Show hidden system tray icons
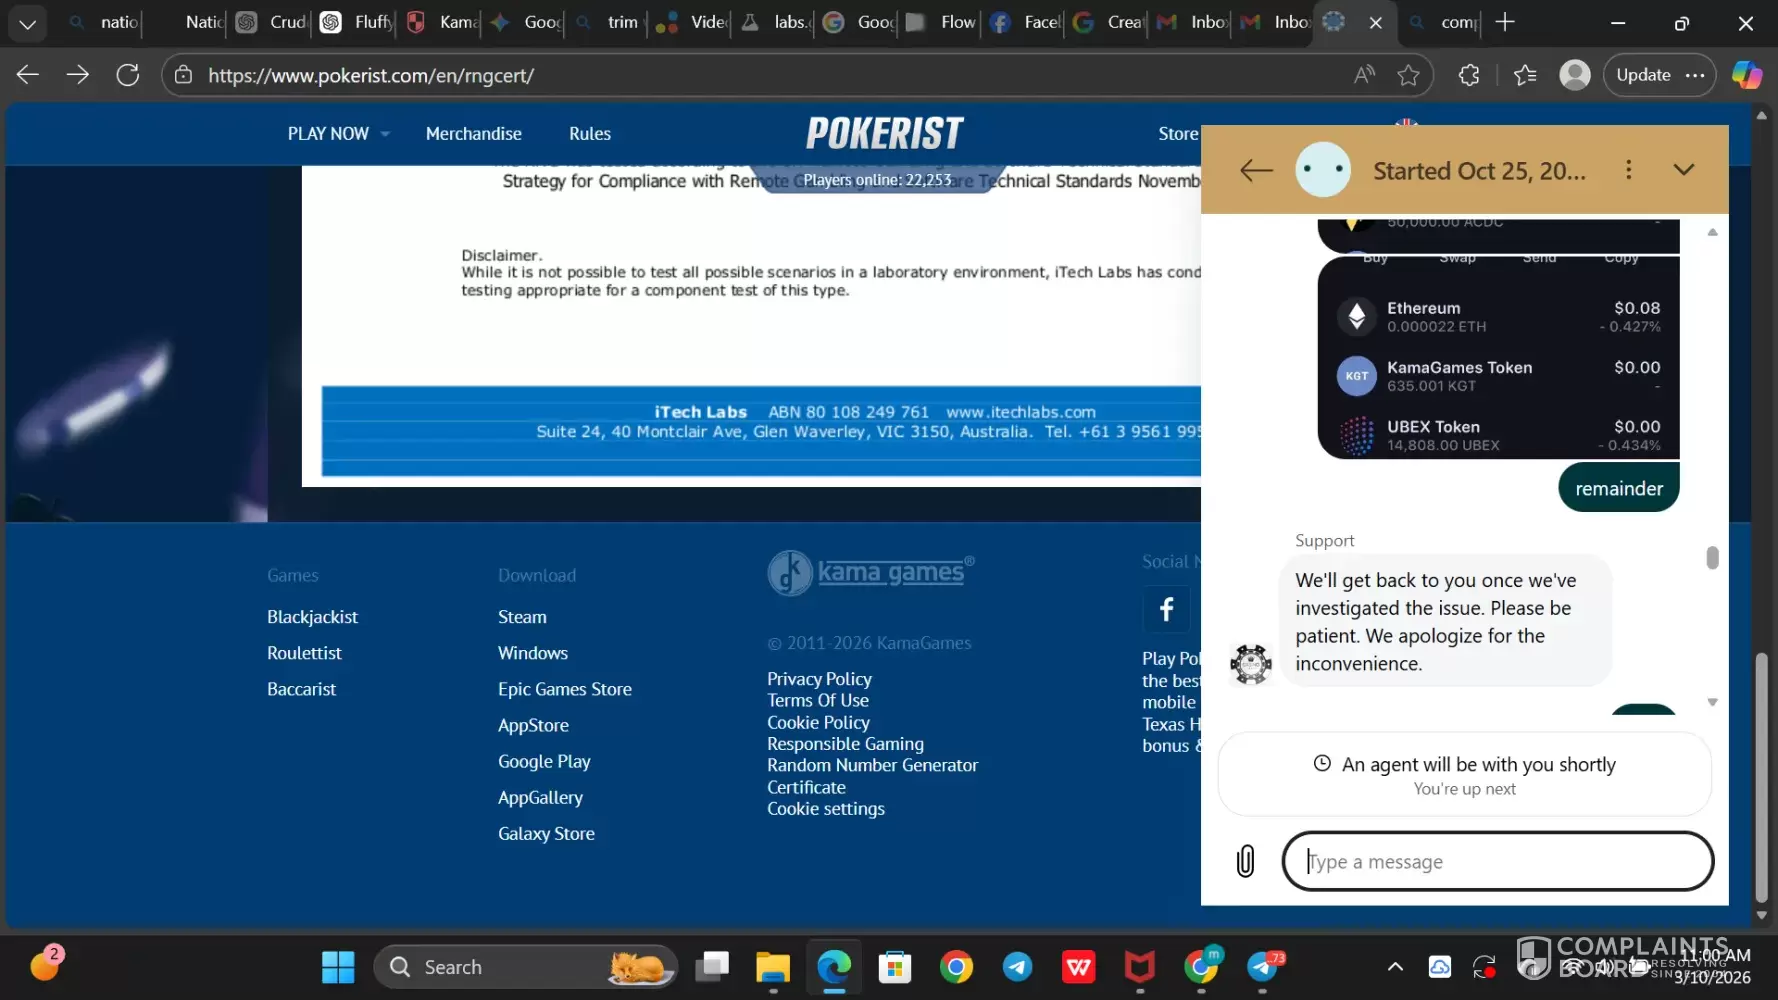 (1395, 967)
